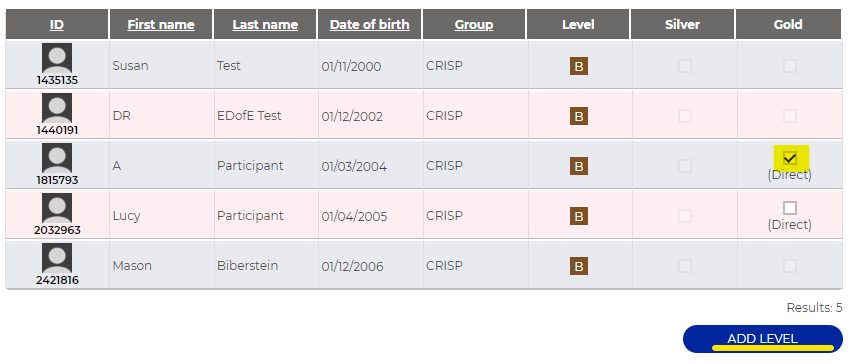Viewport: 862px width, 364px height.
Task: Open Lucy Participant's avatar picture
Action: coord(57,208)
